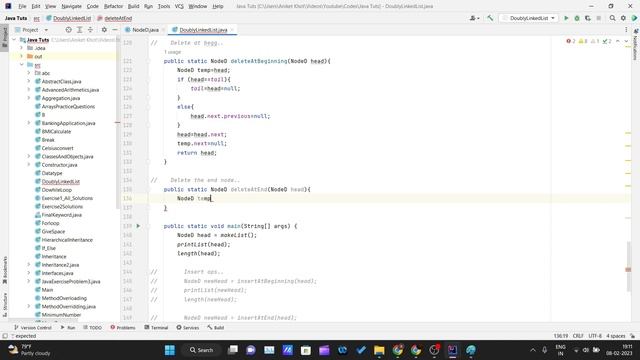
Task: Open Search Everywhere magnifier
Action: (x=612, y=18)
